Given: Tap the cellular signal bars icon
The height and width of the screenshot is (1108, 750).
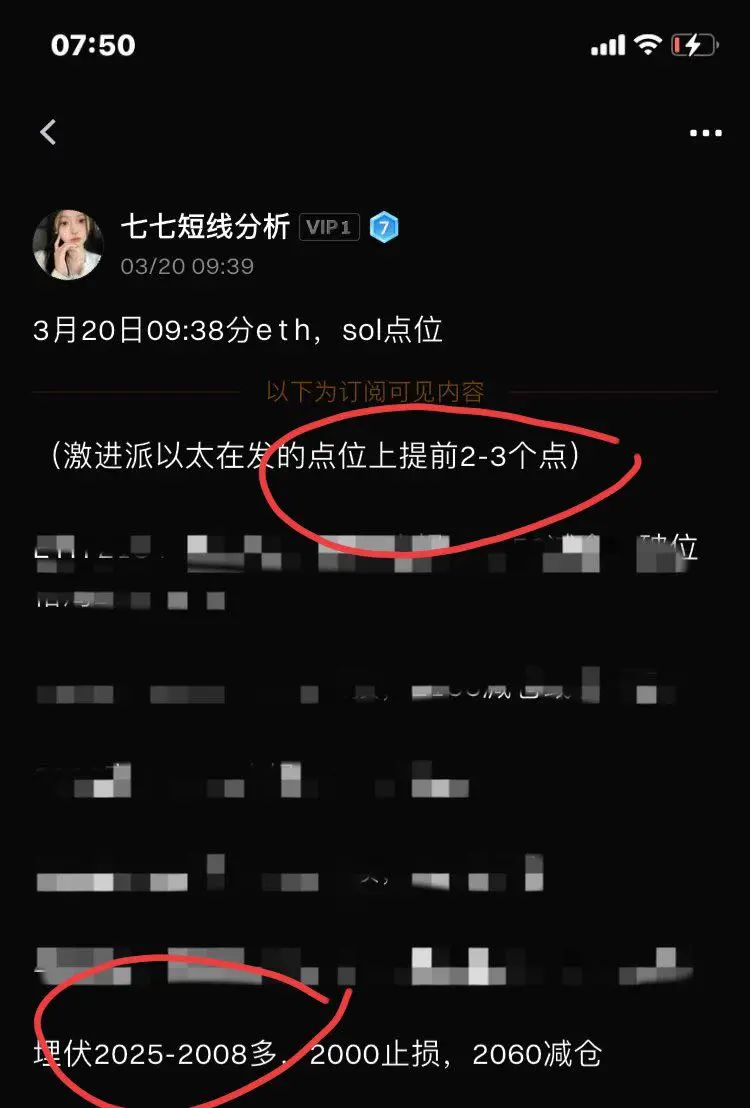Looking at the screenshot, I should click(608, 45).
